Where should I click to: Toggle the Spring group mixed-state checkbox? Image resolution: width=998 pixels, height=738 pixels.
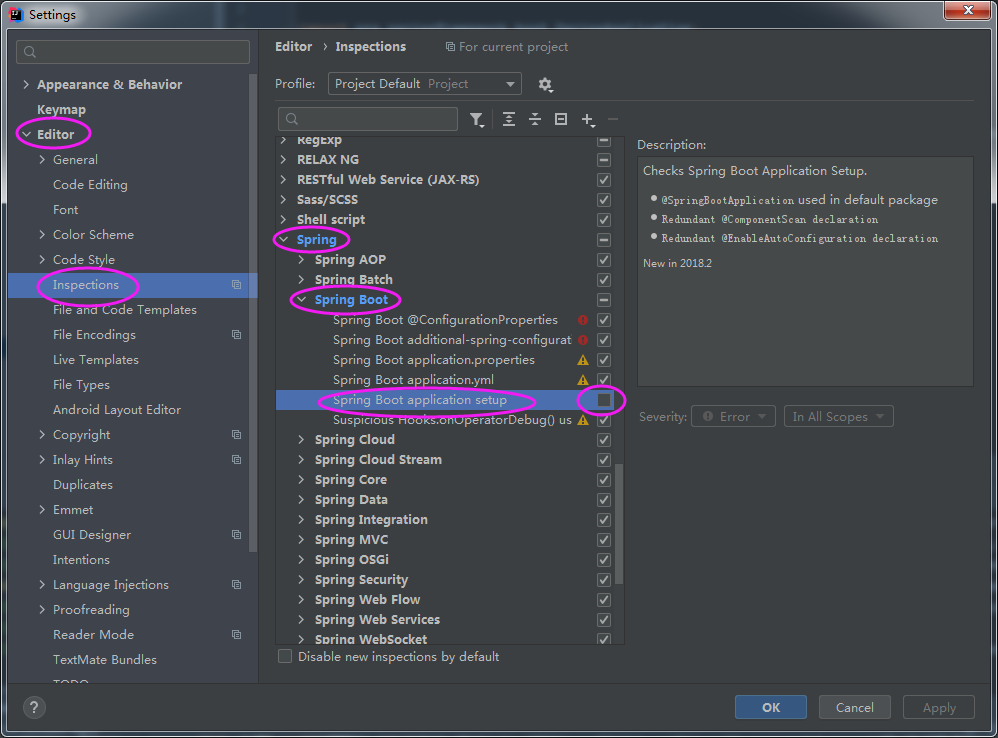[604, 240]
